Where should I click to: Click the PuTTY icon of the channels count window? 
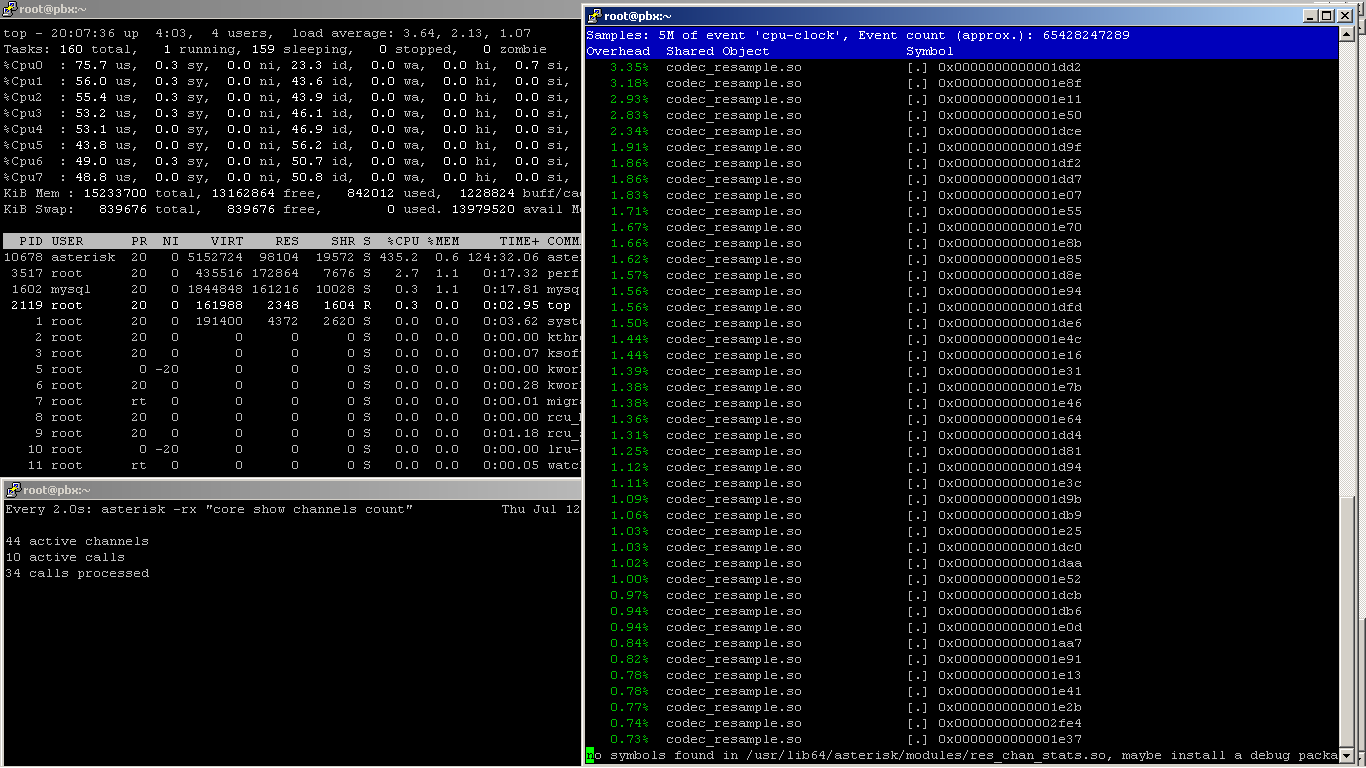pos(10,490)
